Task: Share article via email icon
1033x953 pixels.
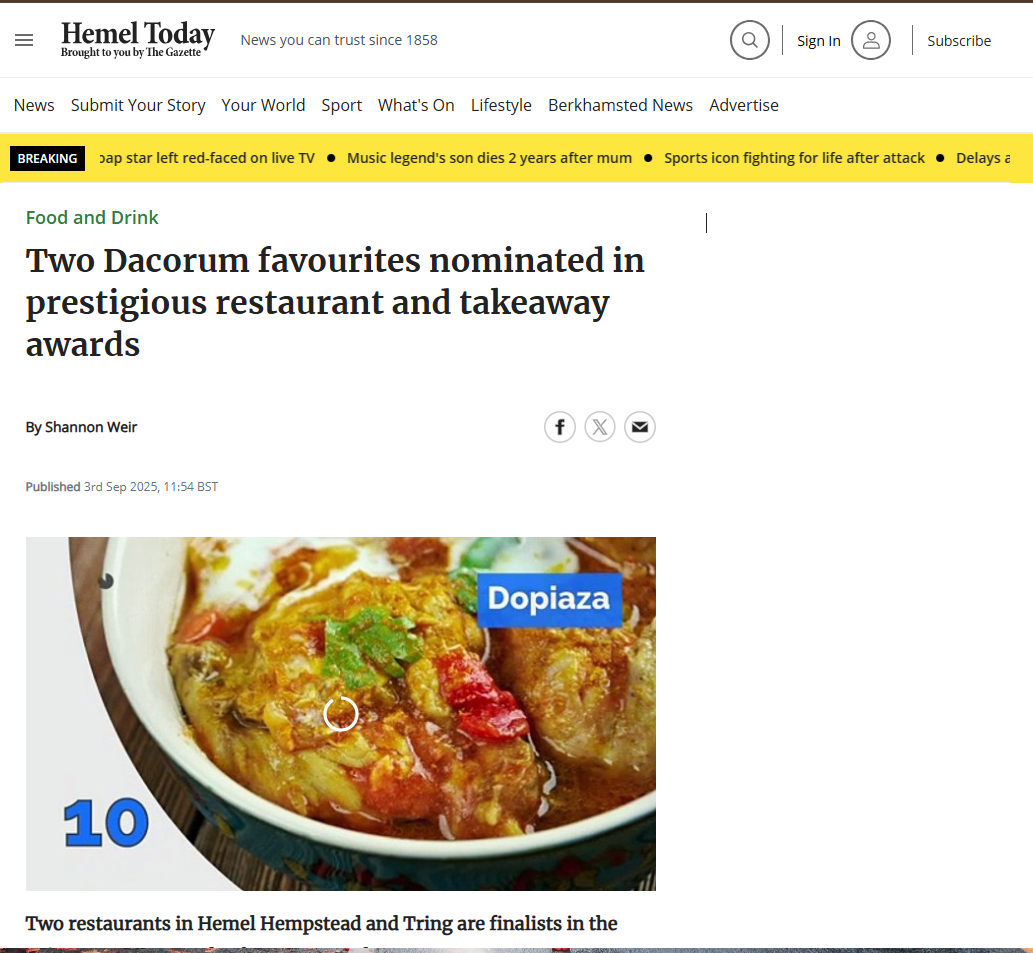Action: click(640, 427)
